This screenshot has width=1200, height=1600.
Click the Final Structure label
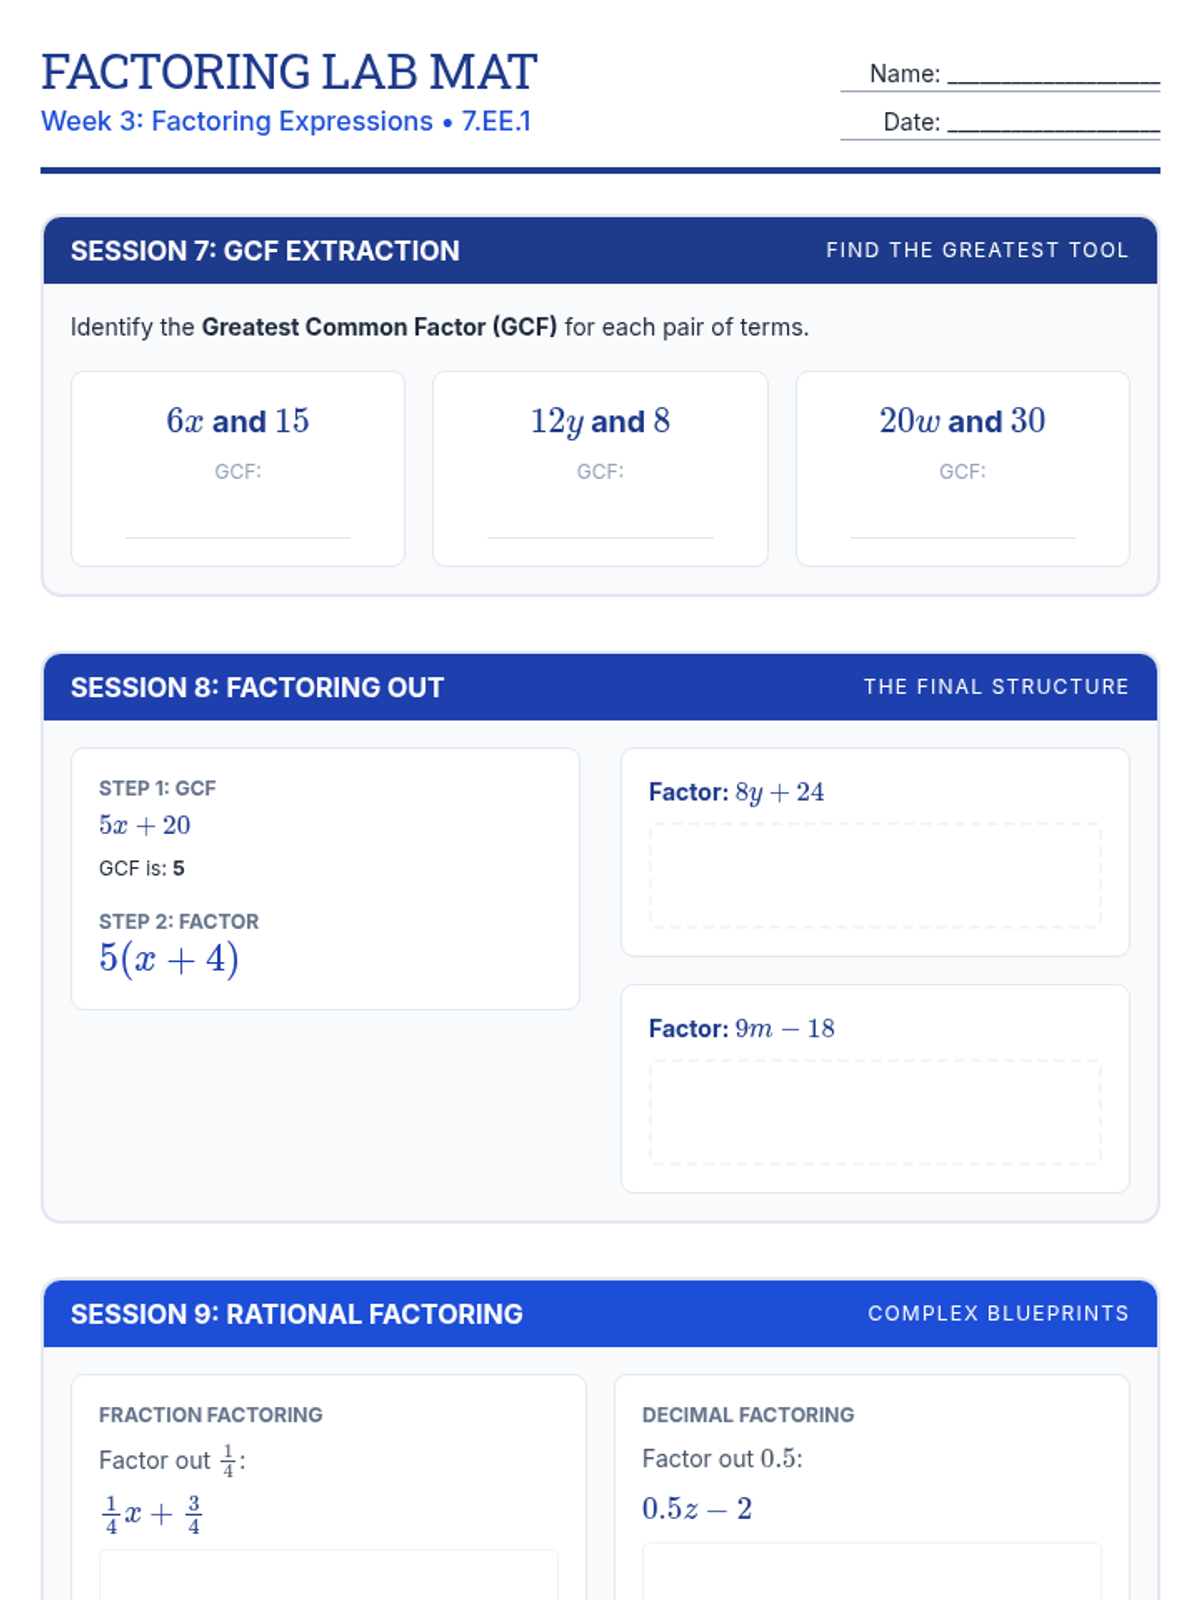996,687
